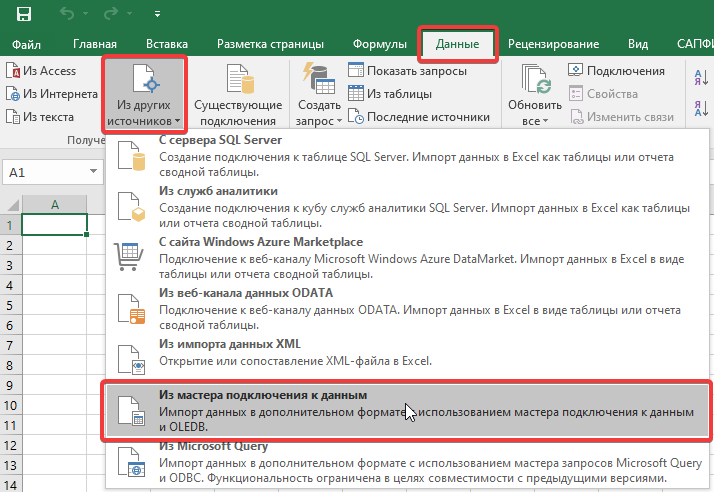Switch to the Разметка страницы tab
The height and width of the screenshot is (492, 714).
[x=270, y=44]
